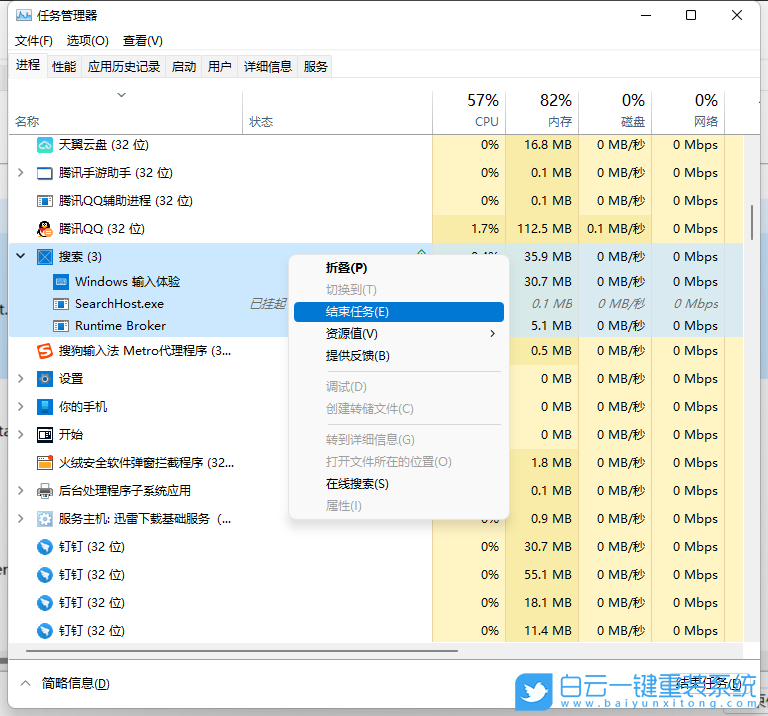Click the 搜狗输入法 Metro icon
The width and height of the screenshot is (768, 716).
(x=45, y=351)
